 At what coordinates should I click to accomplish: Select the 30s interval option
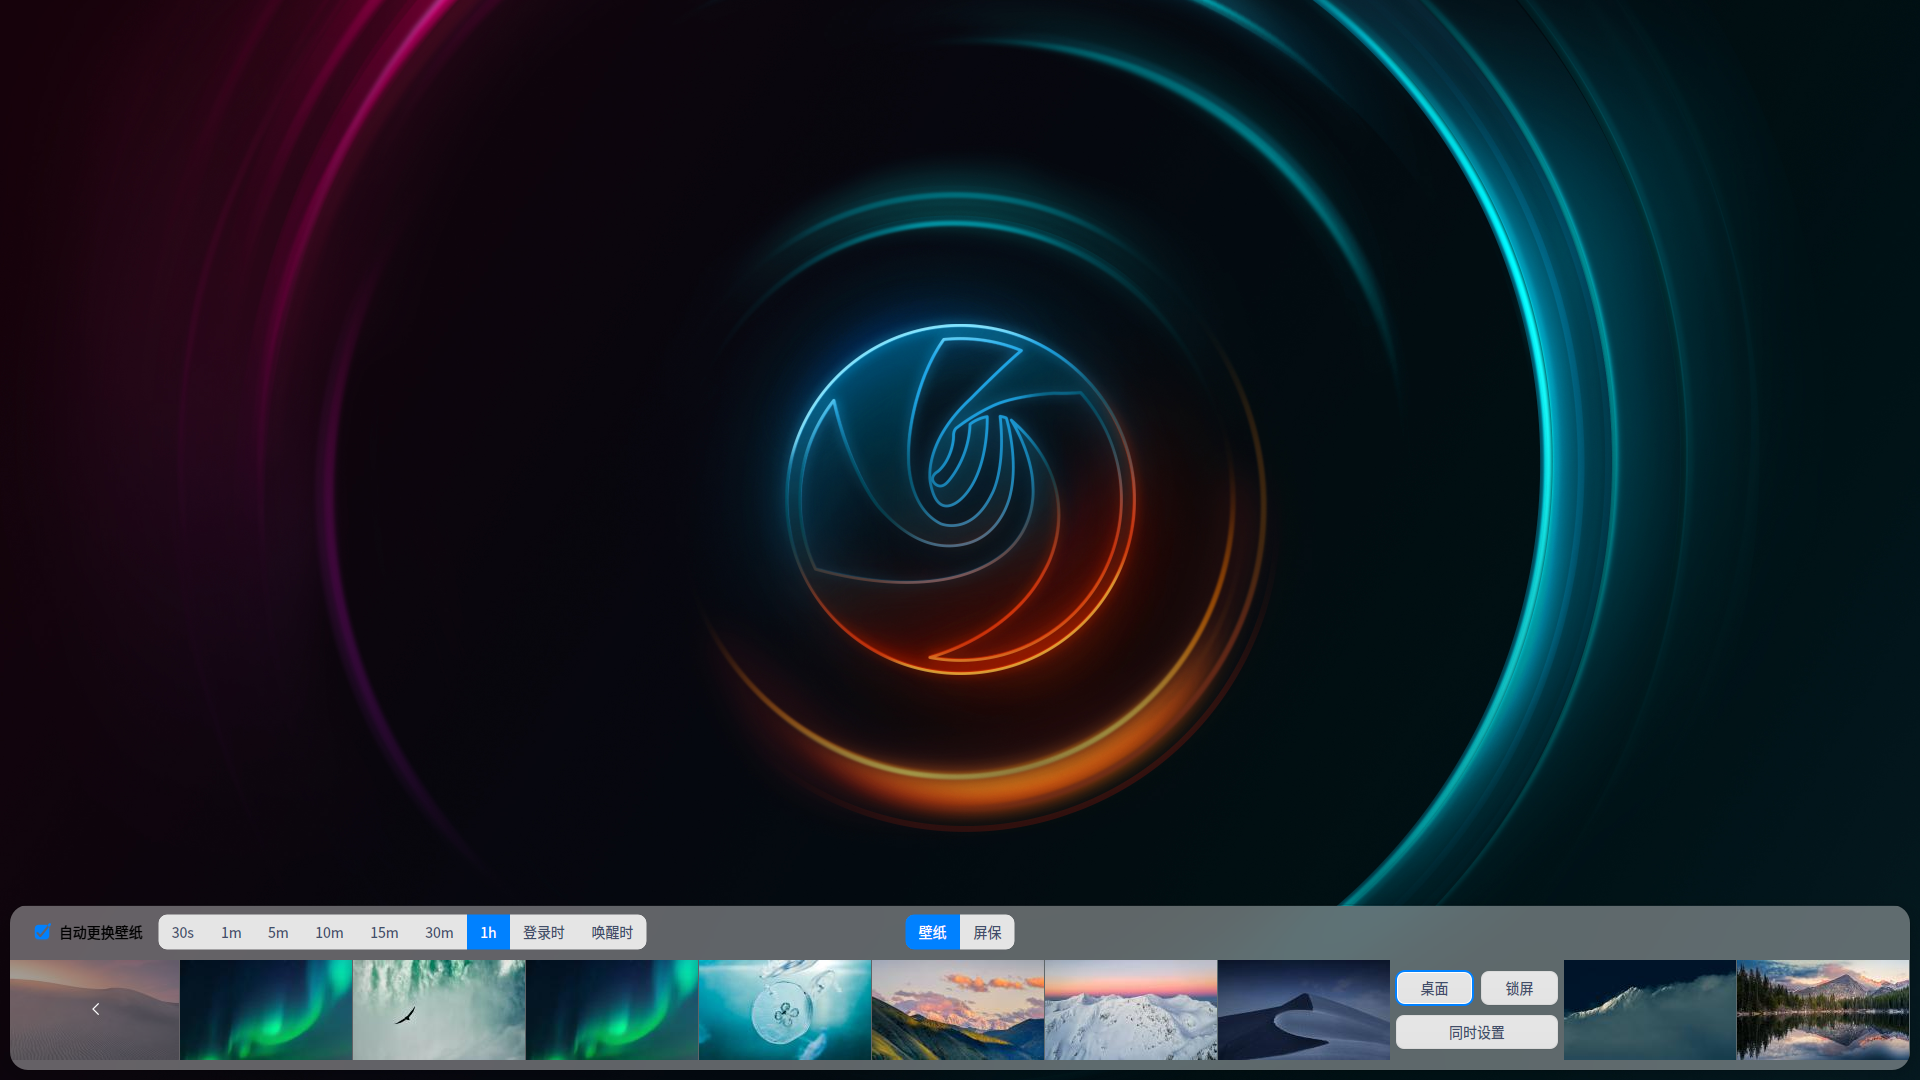[182, 932]
